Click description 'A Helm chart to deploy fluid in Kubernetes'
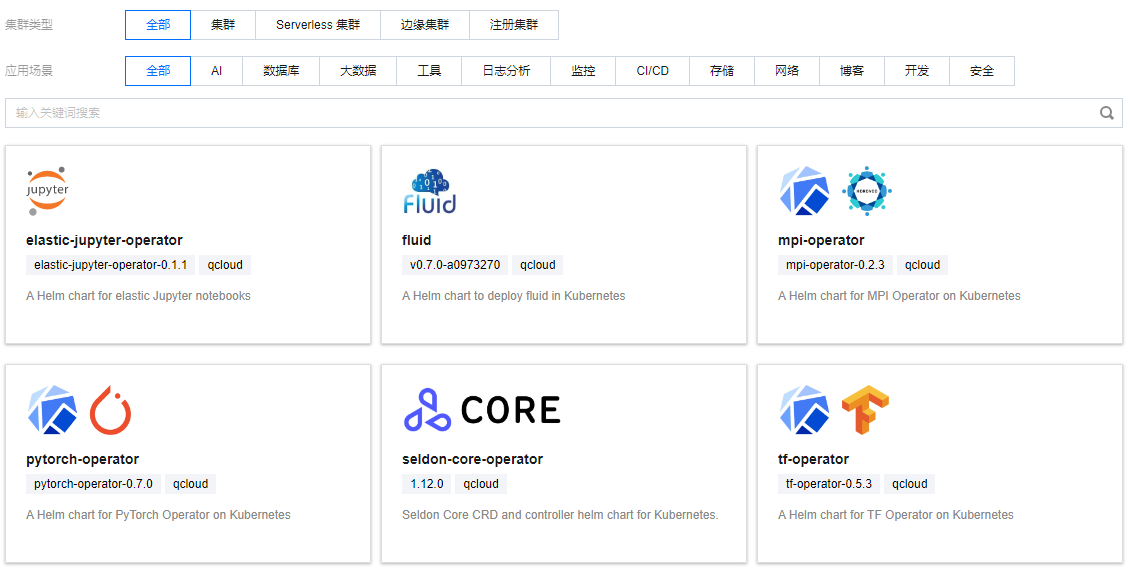The image size is (1133, 568). tap(514, 296)
